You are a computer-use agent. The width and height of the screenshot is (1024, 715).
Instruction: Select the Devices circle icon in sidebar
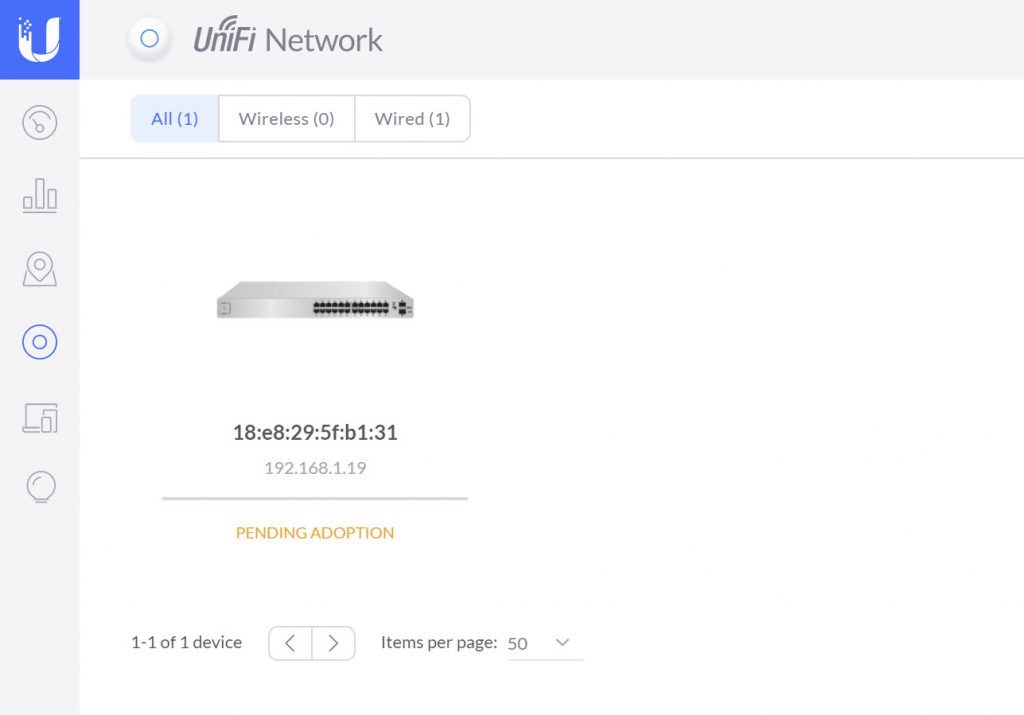tap(40, 342)
